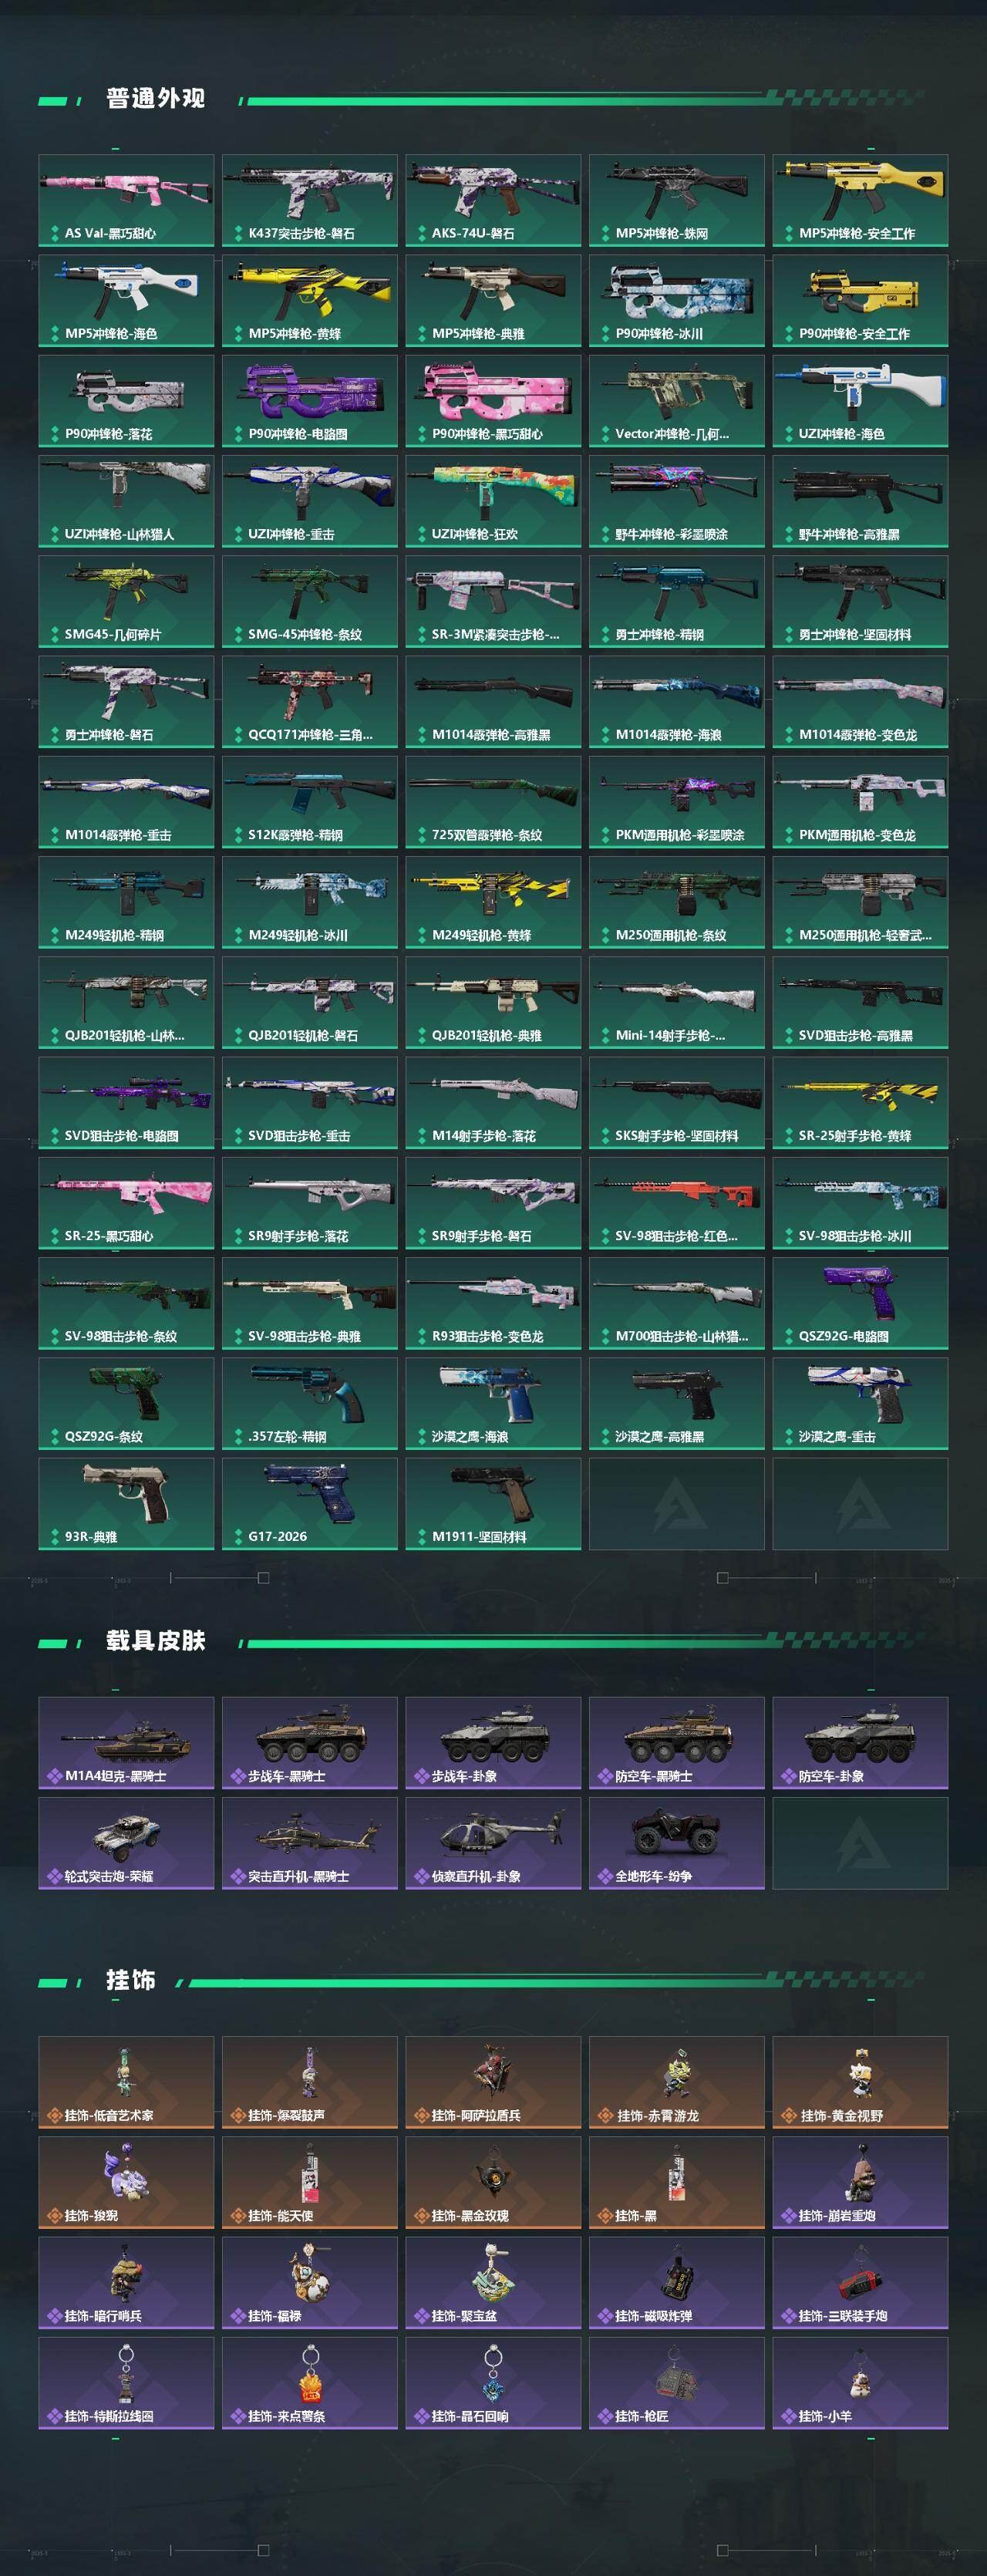987x2576 pixels.
Task: Click the 普通外观 section heading
Action: point(156,98)
